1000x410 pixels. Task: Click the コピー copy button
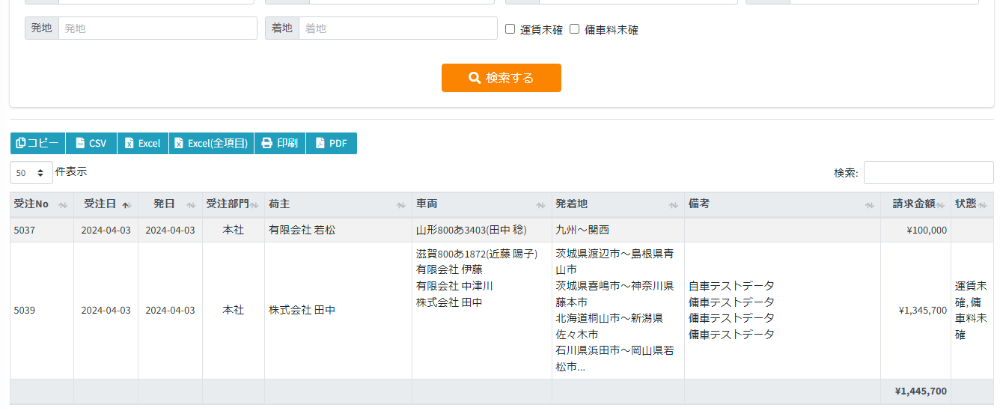(x=38, y=143)
